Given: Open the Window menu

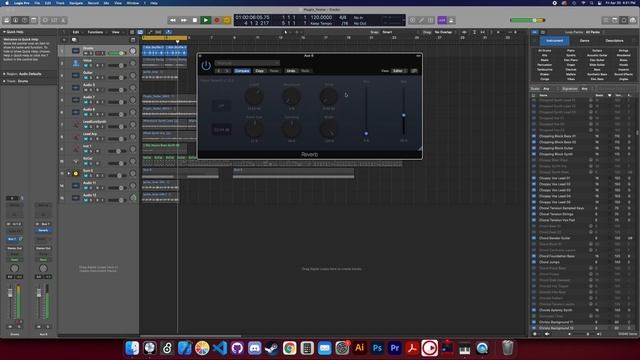Looking at the screenshot, I should point(133,3).
